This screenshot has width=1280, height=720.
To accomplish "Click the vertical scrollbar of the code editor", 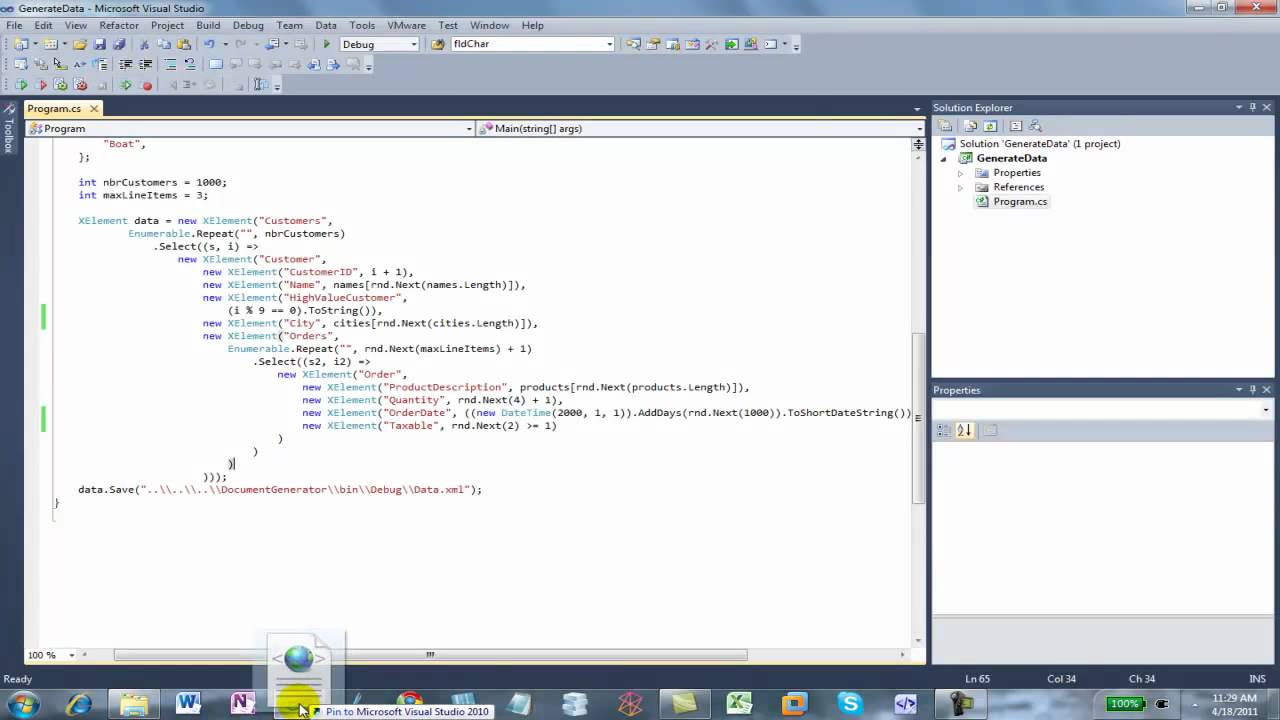I will tap(919, 418).
